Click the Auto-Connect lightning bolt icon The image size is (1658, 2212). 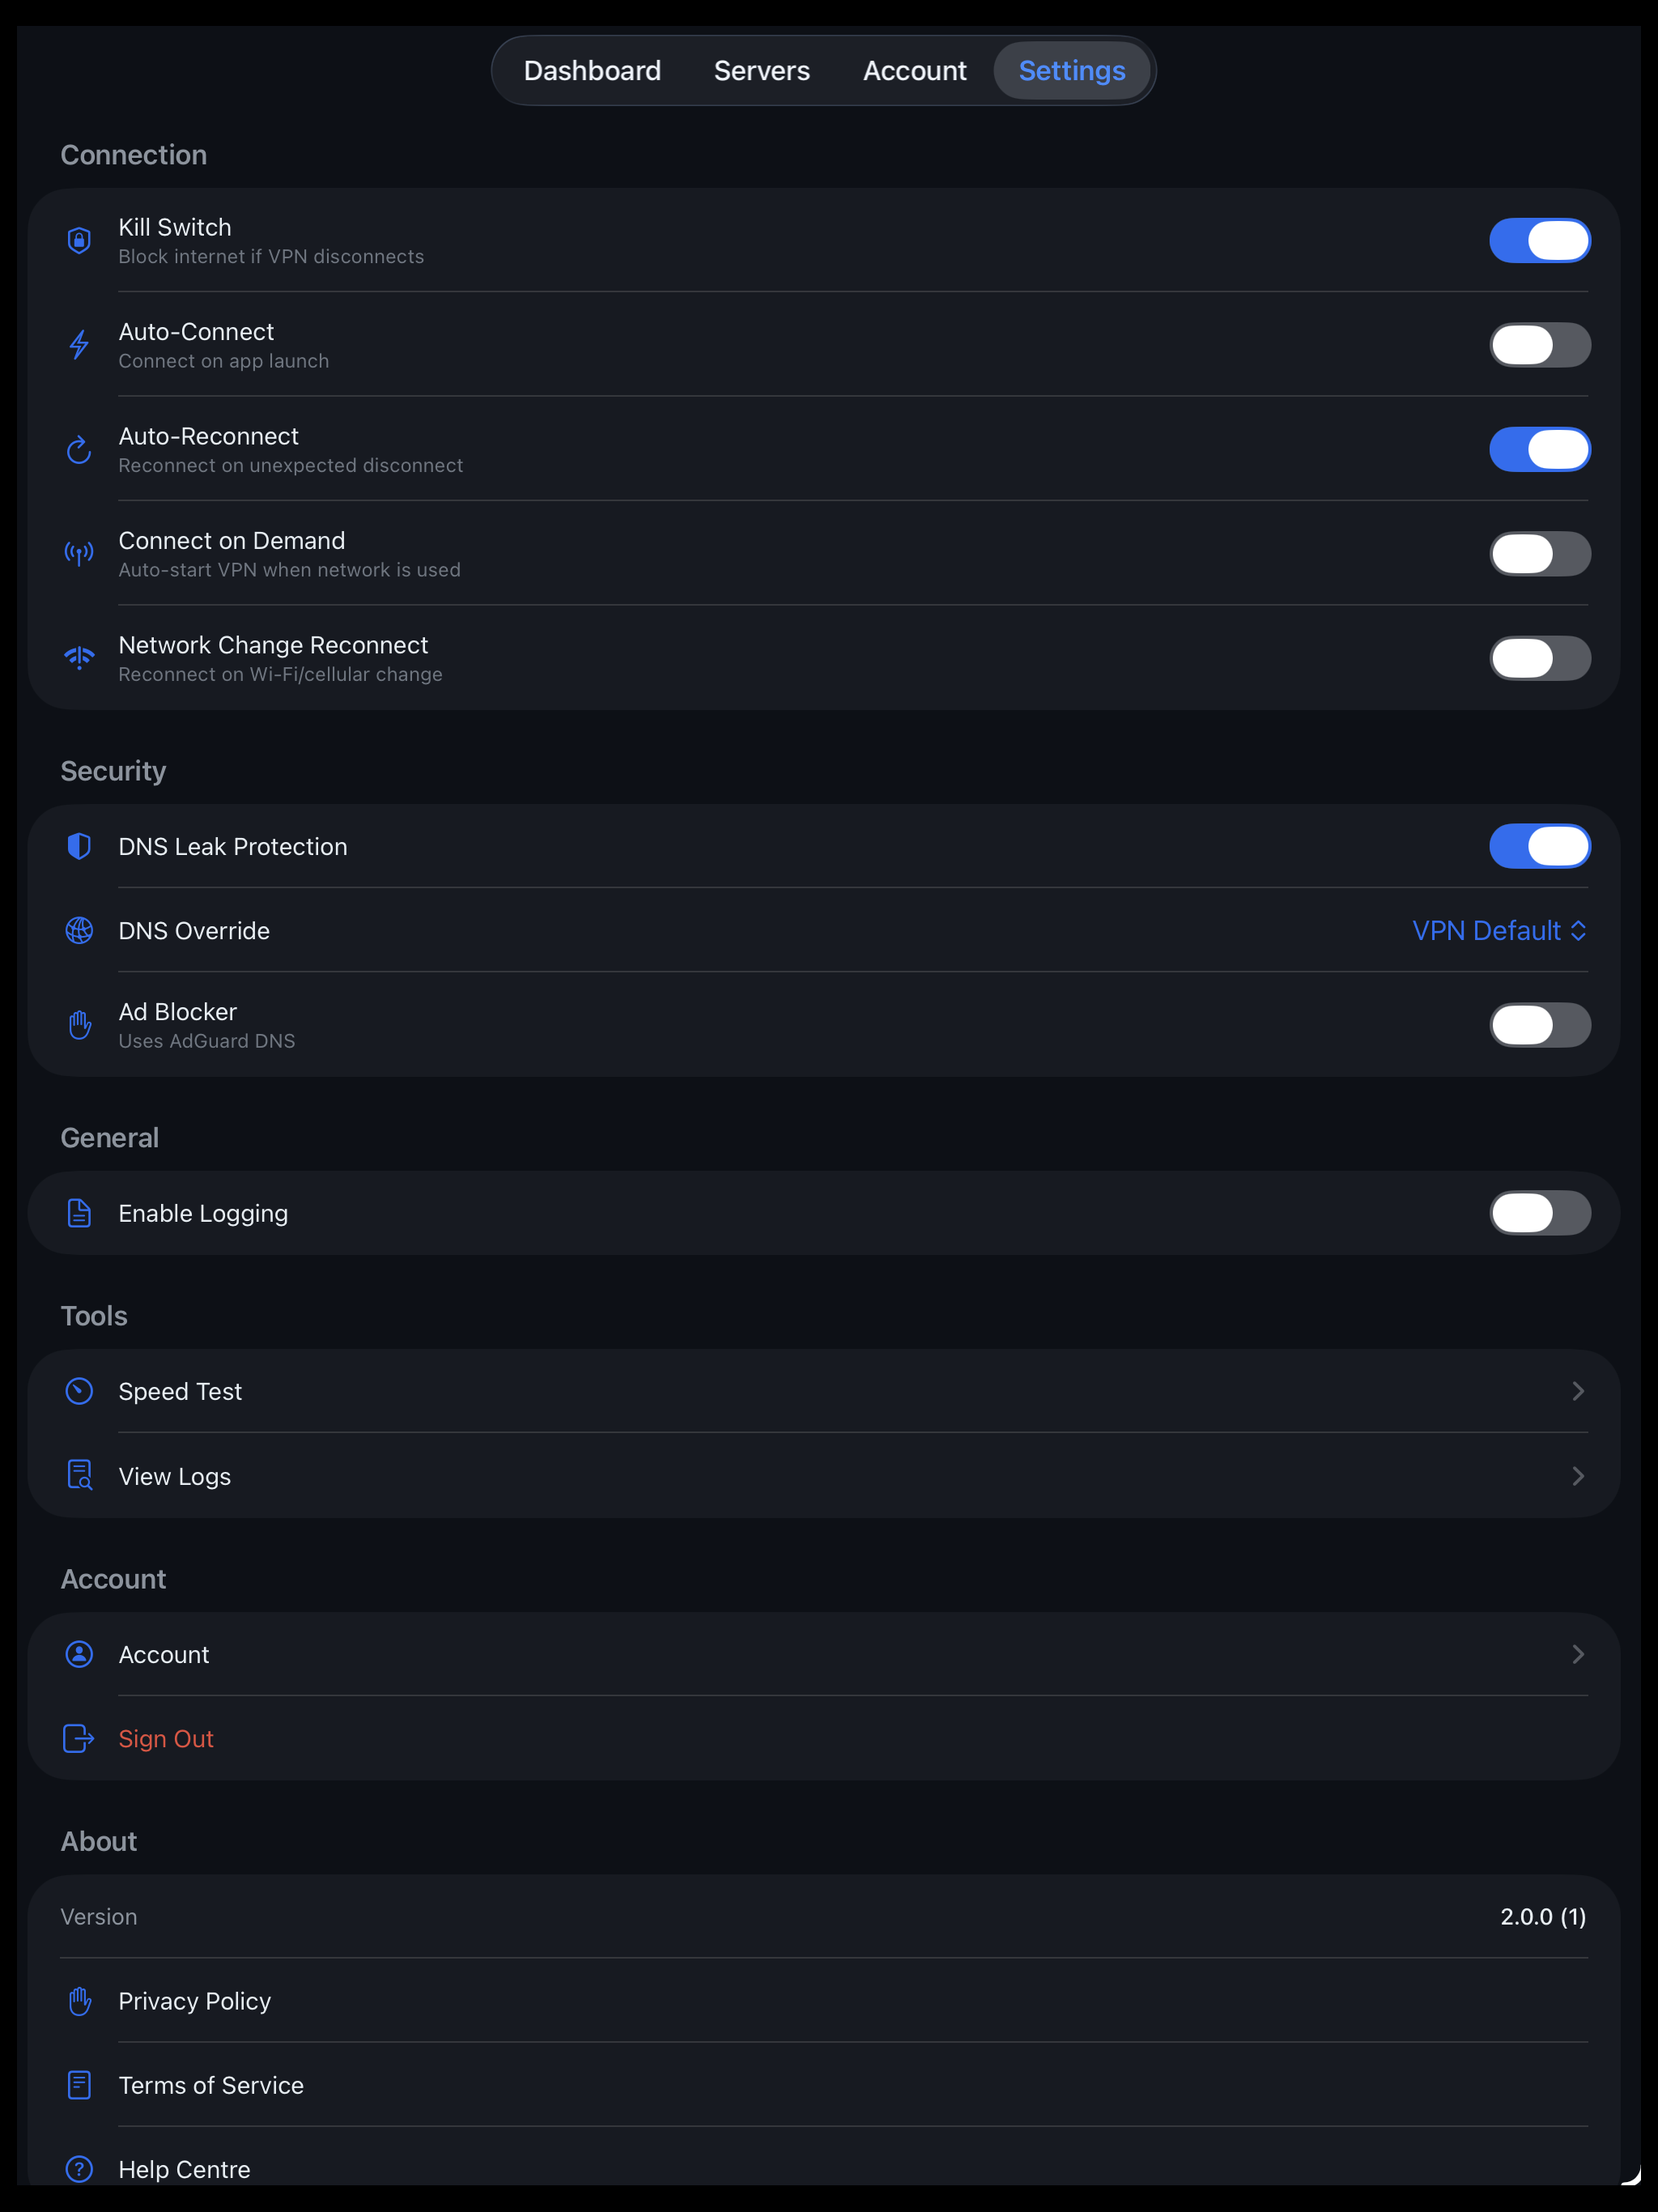click(x=79, y=345)
